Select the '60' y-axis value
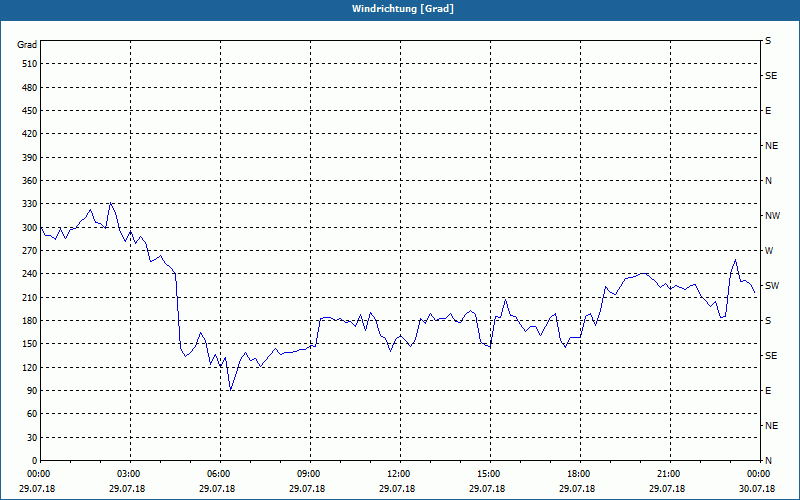 pyautogui.click(x=32, y=414)
